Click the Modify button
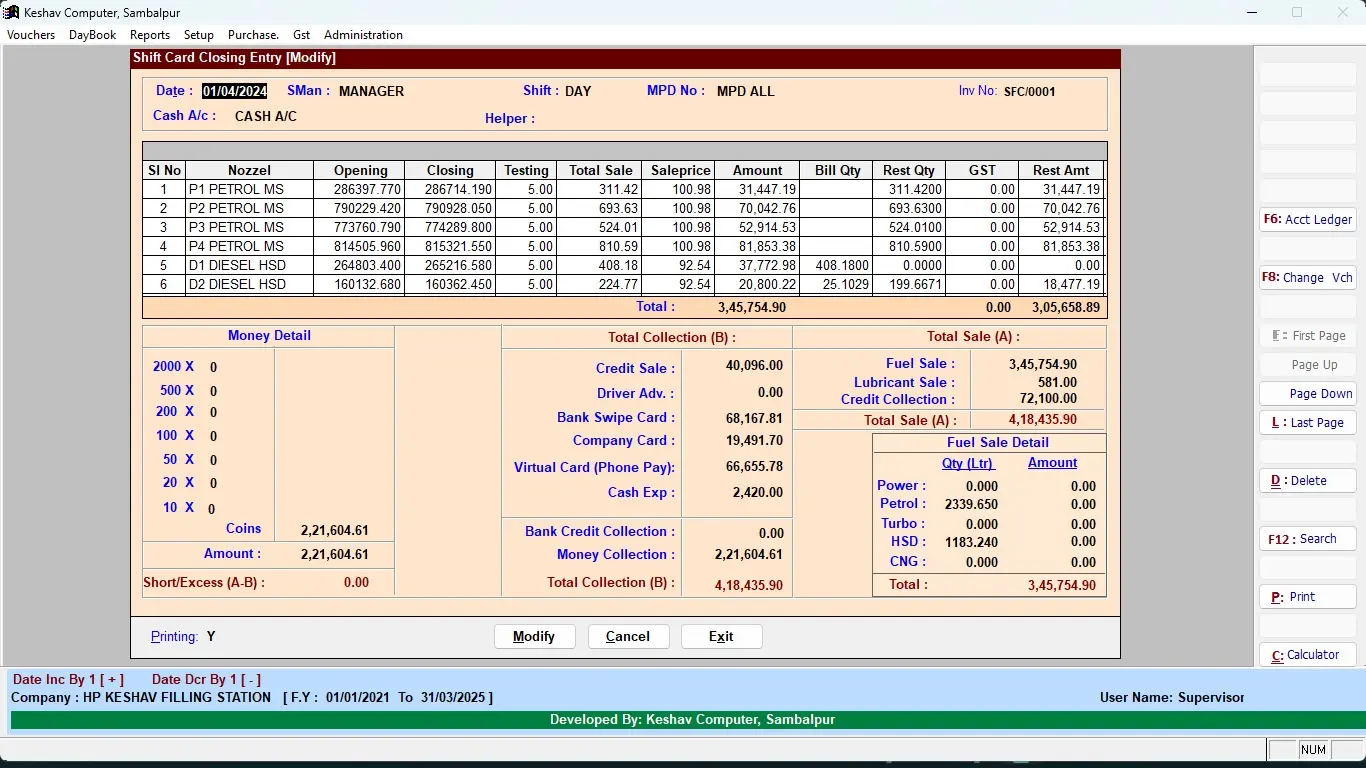 click(534, 636)
